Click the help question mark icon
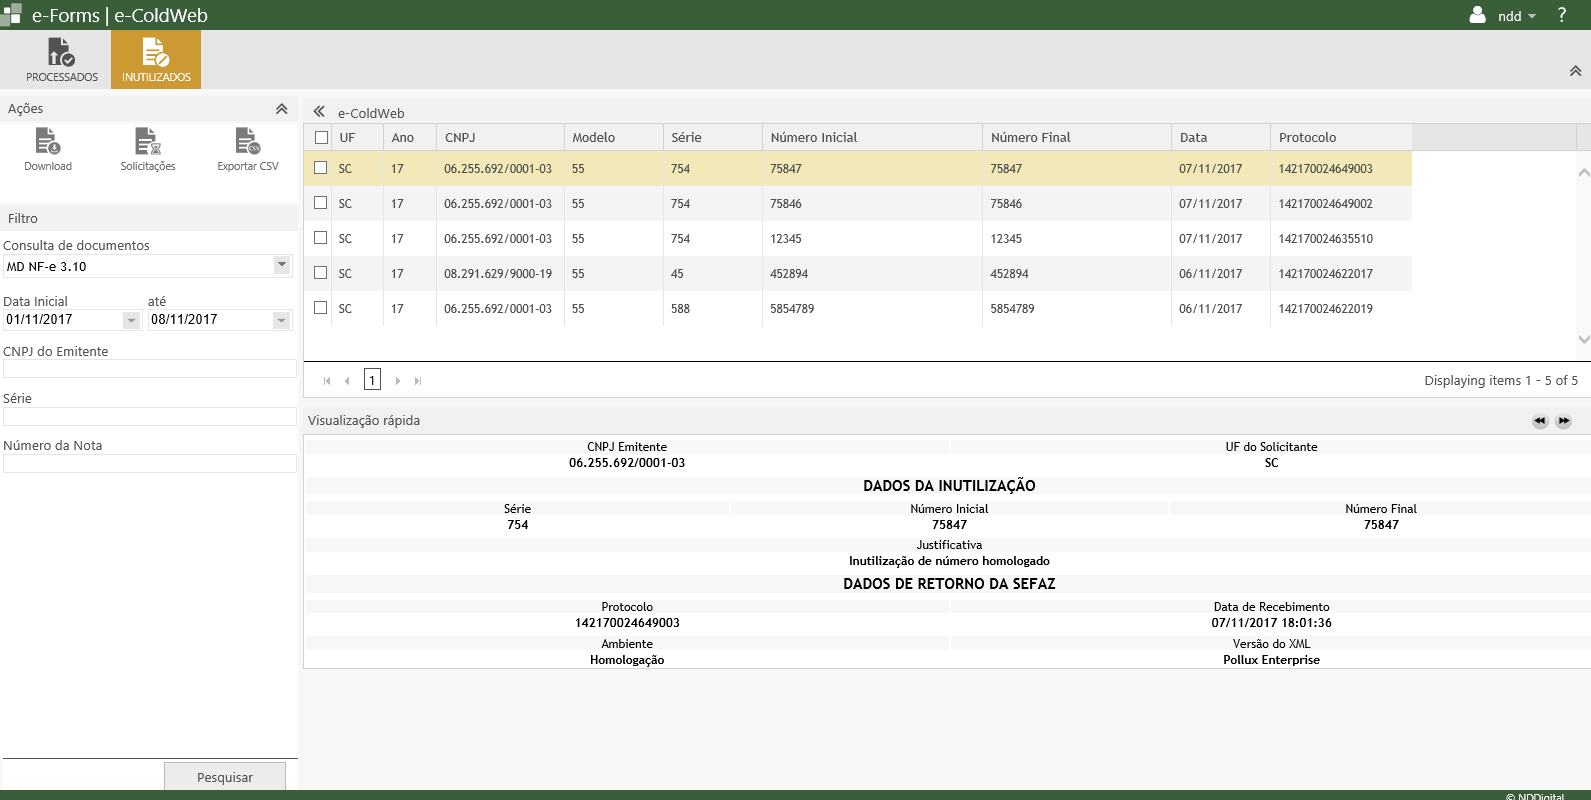This screenshot has height=800, width=1591. click(1561, 15)
